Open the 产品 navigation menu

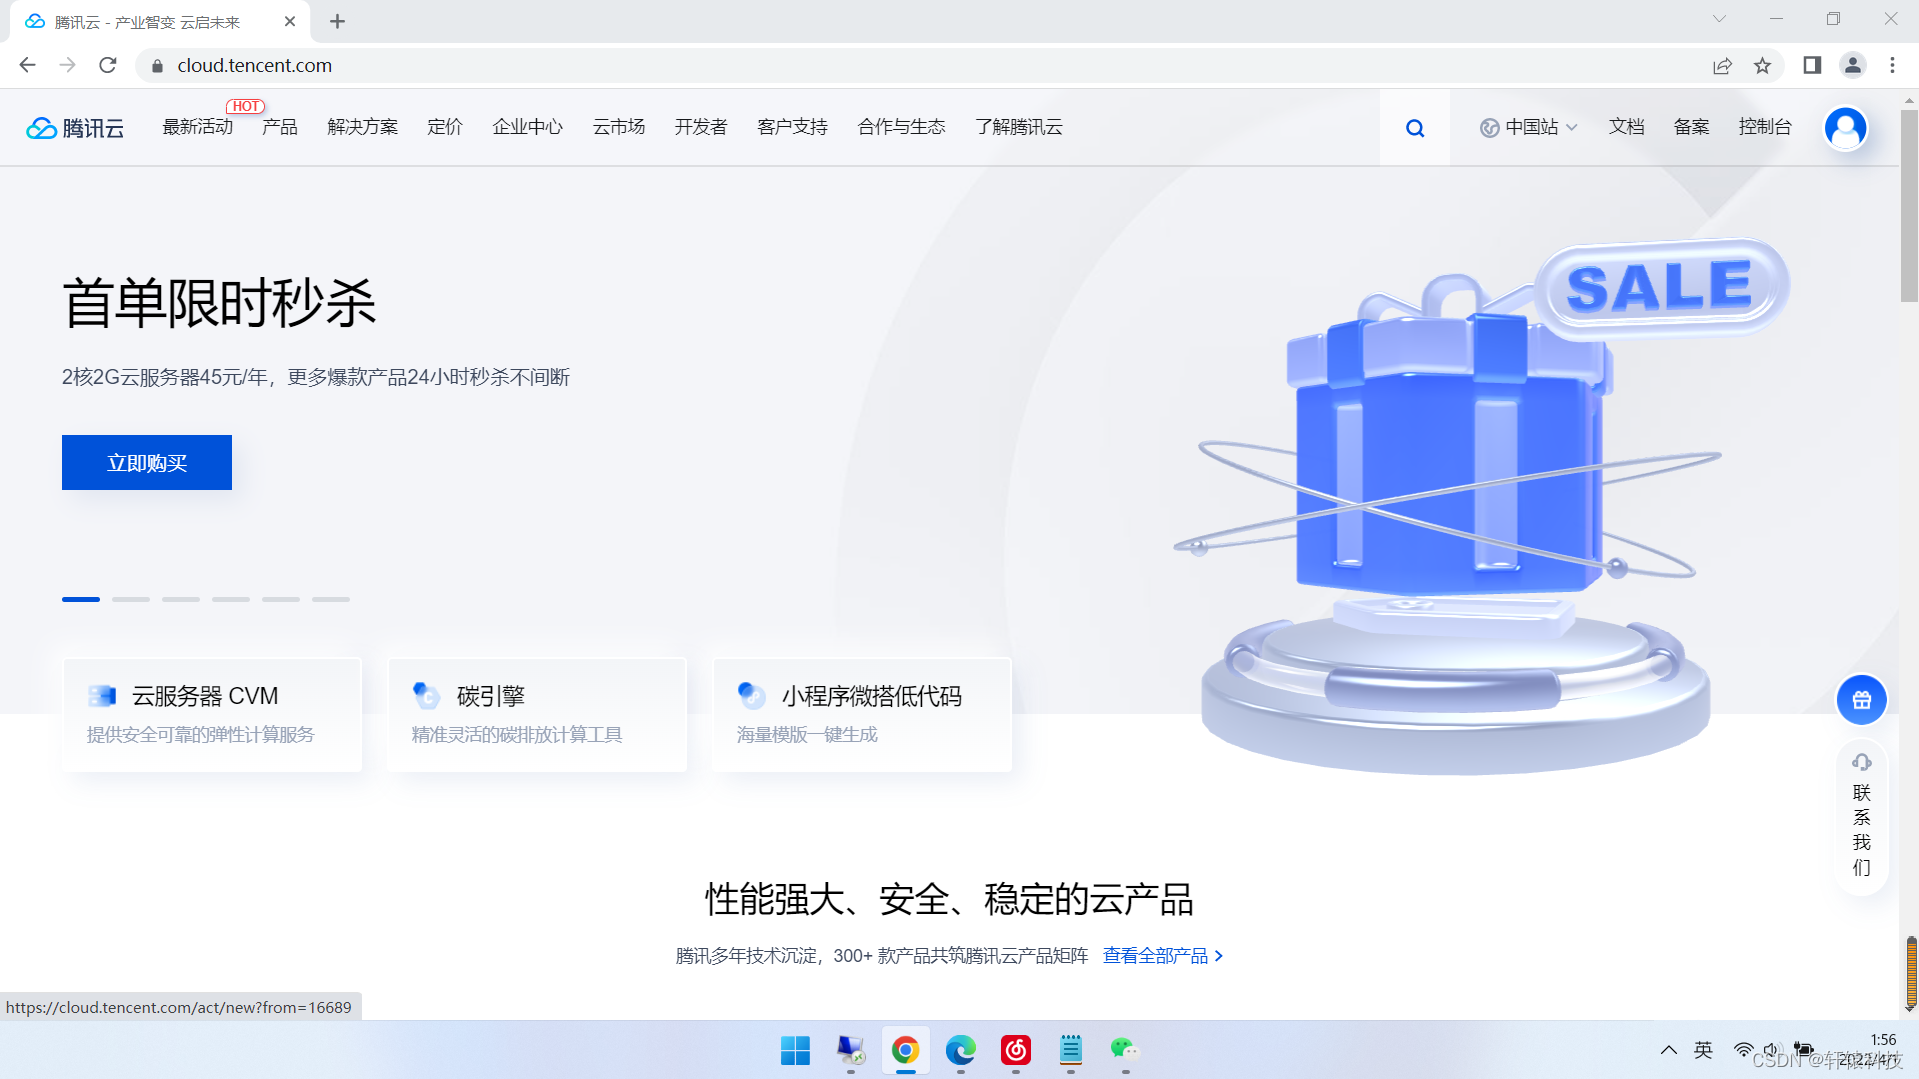[279, 127]
